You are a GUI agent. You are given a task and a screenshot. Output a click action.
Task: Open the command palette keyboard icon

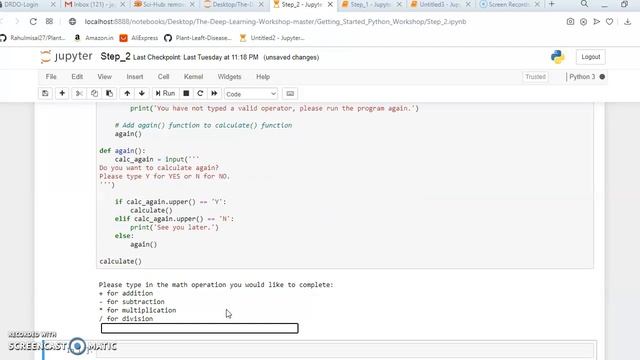(x=290, y=93)
